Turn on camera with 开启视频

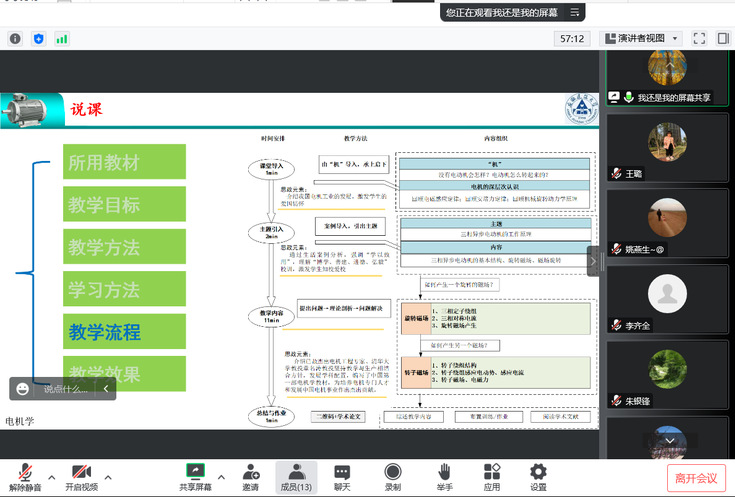coord(81,475)
